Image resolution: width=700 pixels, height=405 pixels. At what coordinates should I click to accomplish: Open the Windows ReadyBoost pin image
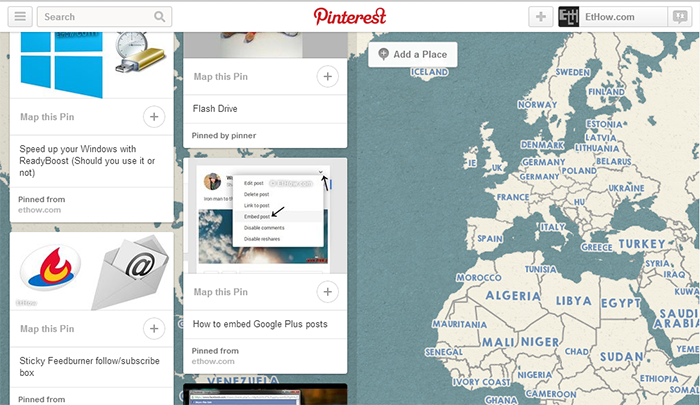coord(92,65)
